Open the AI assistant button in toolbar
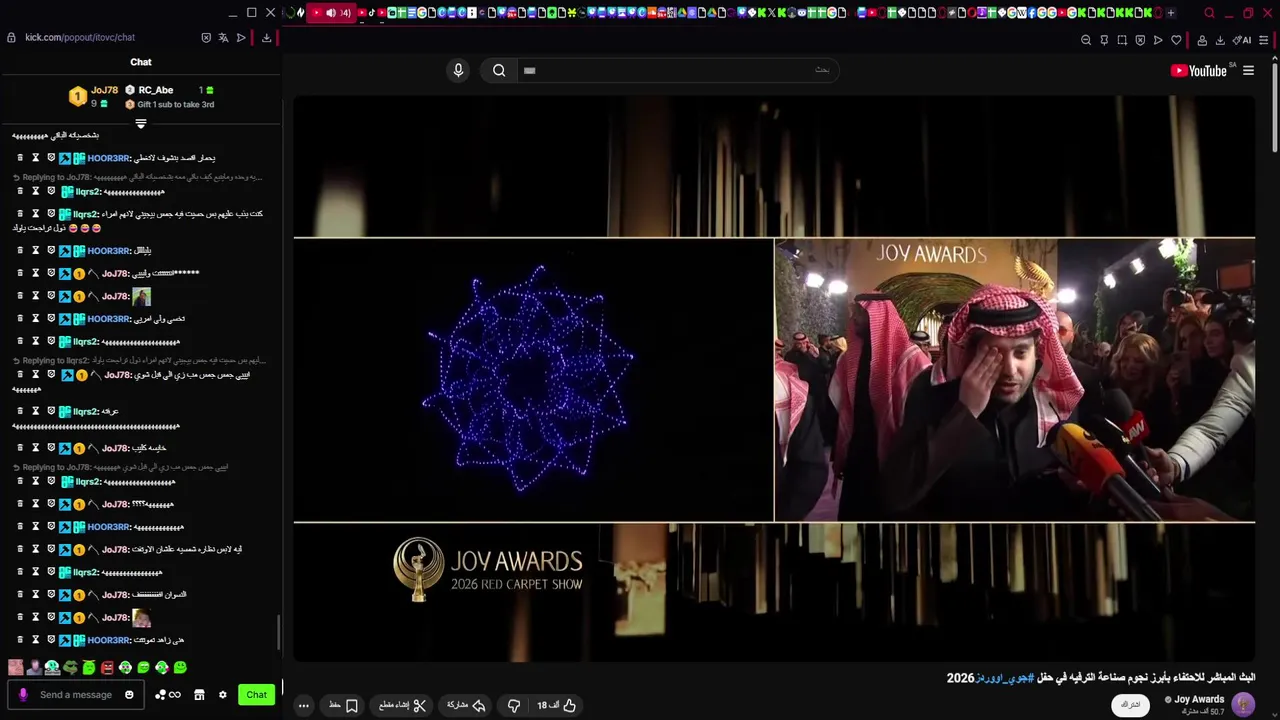Image resolution: width=1280 pixels, height=720 pixels. [x=1242, y=40]
